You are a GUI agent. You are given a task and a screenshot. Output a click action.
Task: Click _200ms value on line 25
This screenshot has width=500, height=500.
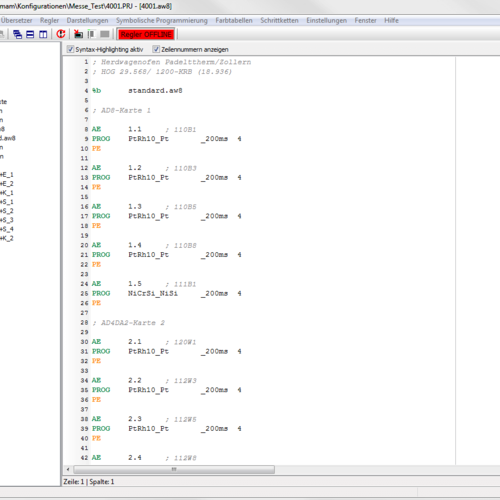click(x=214, y=294)
